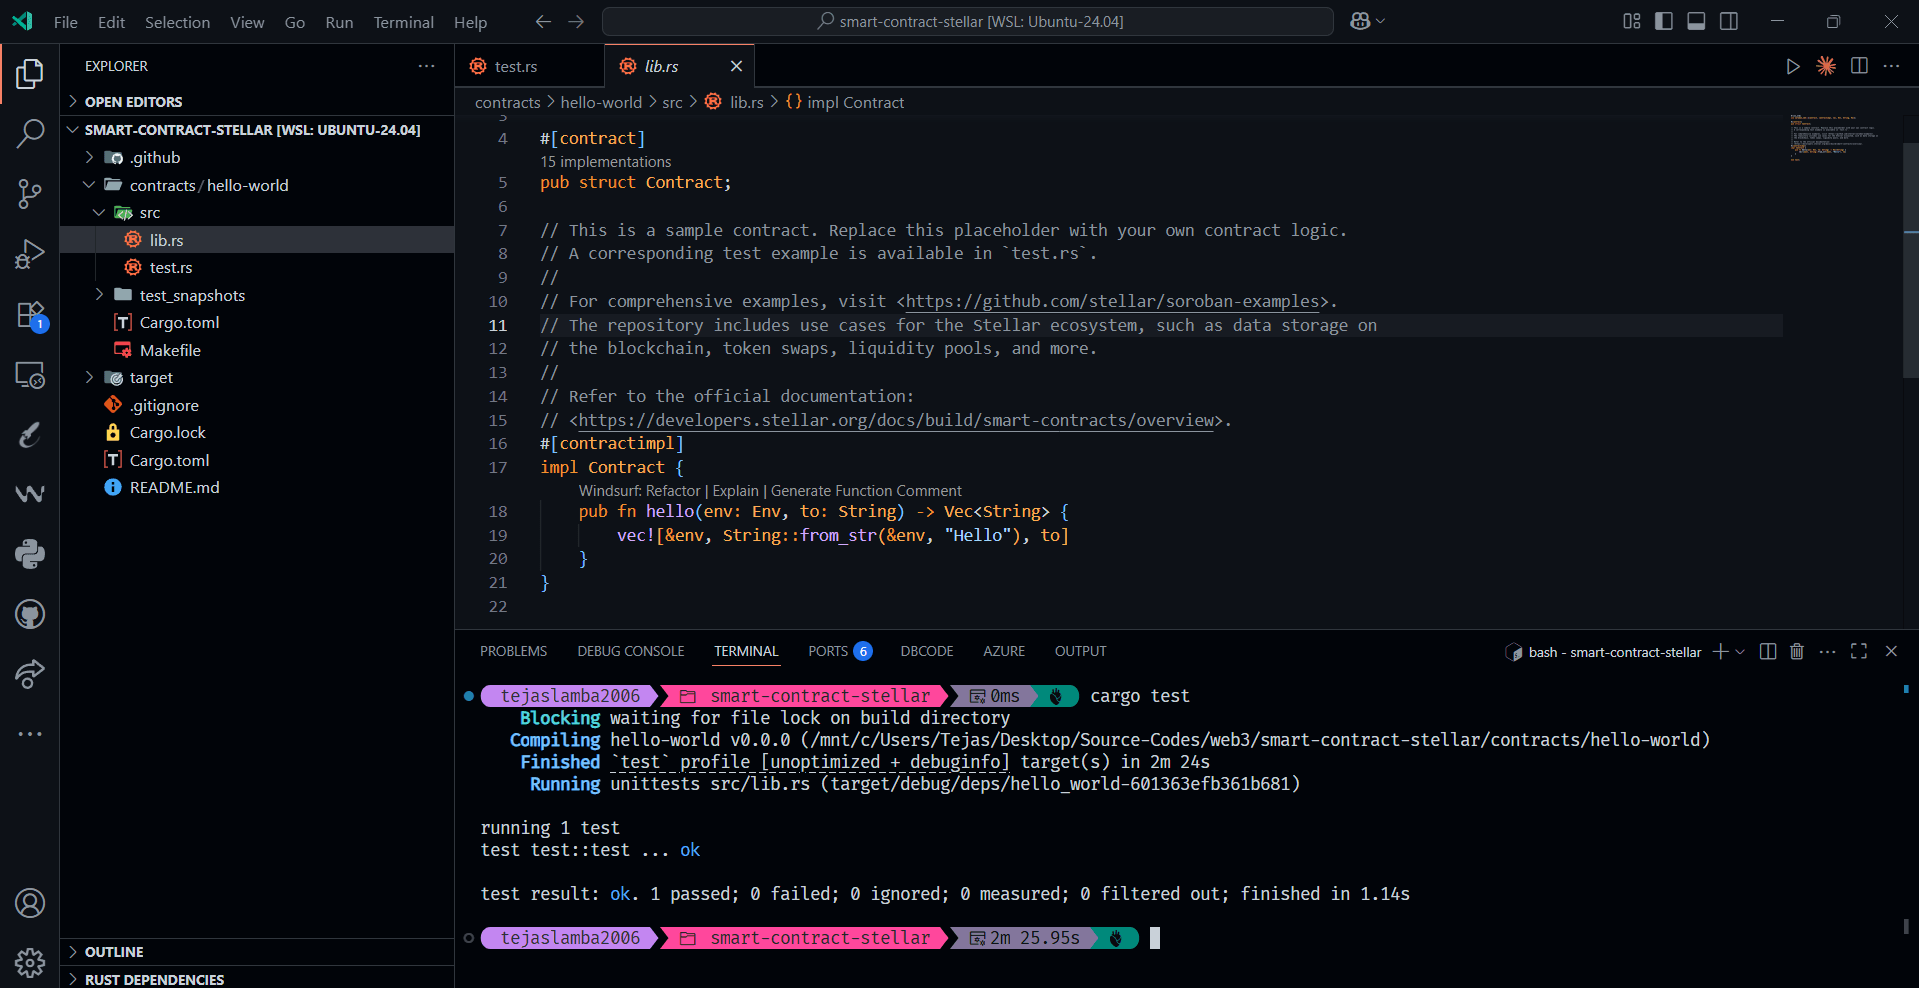Toggle Secondary Side Bar visibility
Screen dimensions: 1919x988
coord(1729,21)
